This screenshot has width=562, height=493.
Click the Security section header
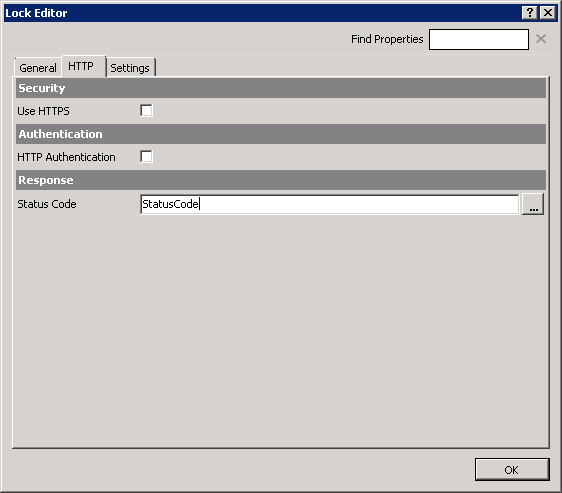coord(281,88)
